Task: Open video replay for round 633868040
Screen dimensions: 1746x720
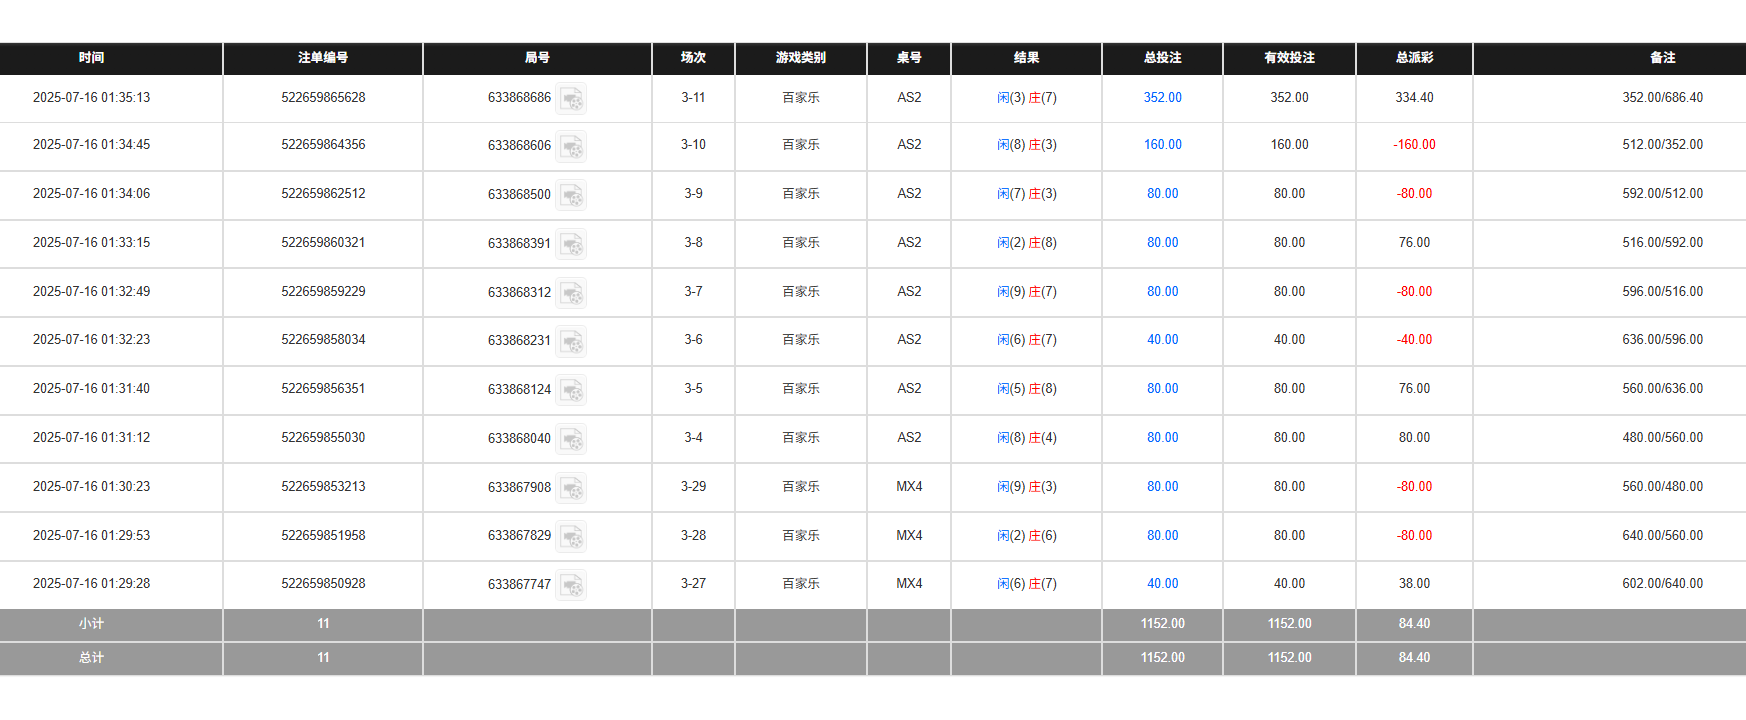Action: click(x=571, y=439)
